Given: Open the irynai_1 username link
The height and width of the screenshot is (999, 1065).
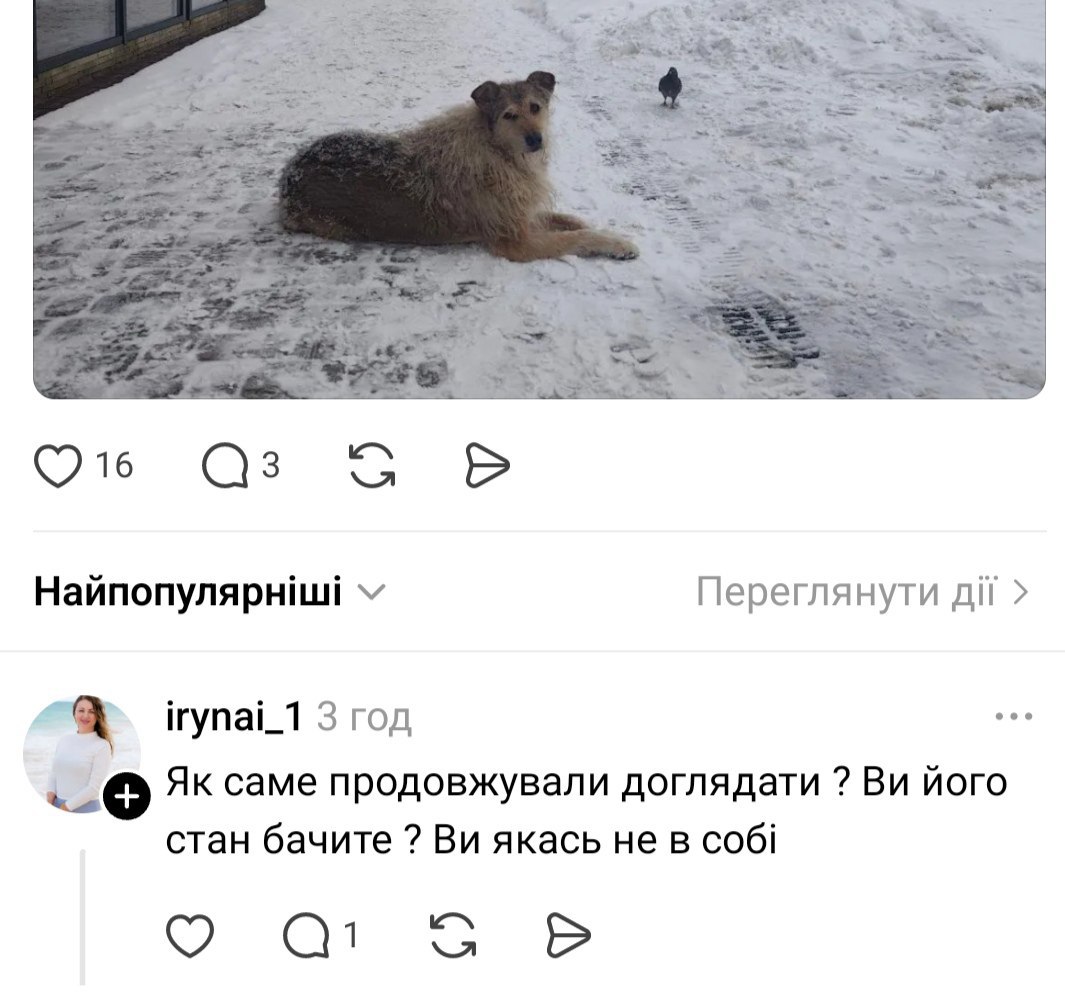Looking at the screenshot, I should pyautogui.click(x=234, y=716).
